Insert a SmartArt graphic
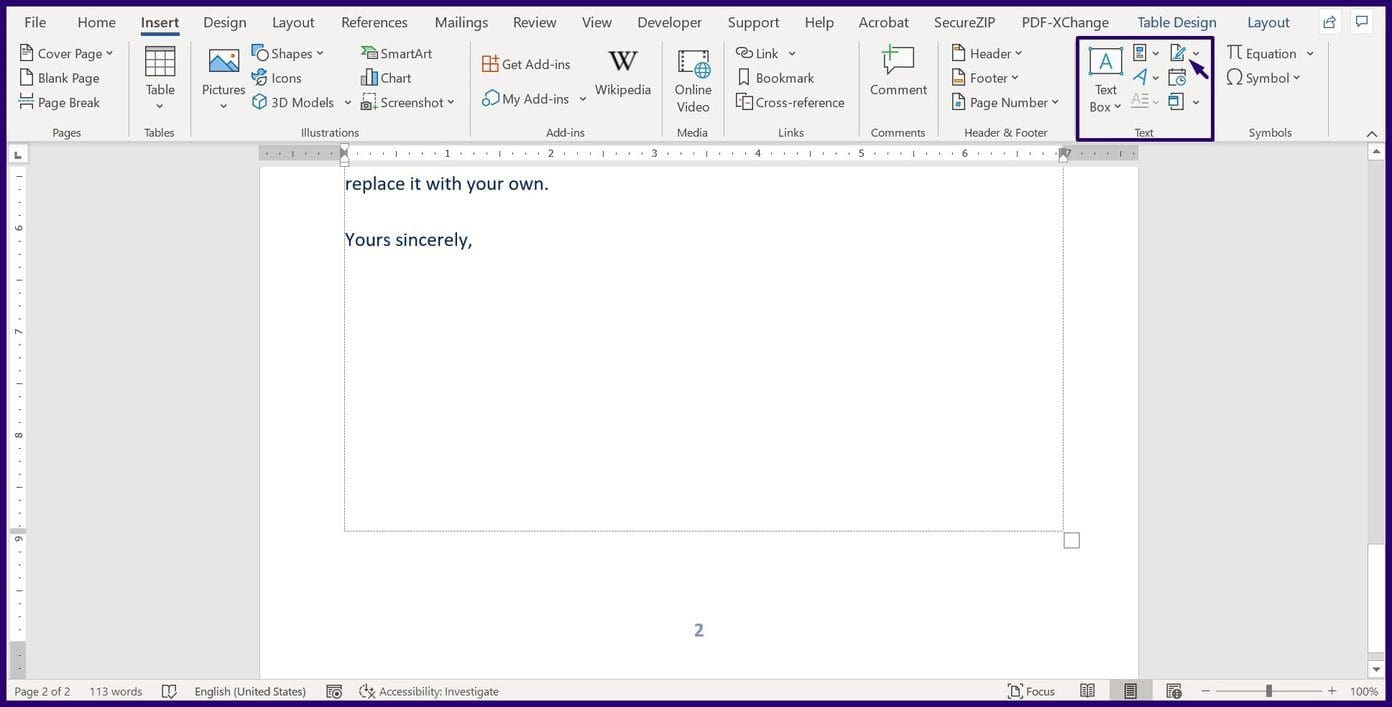1392x707 pixels. click(x=396, y=53)
